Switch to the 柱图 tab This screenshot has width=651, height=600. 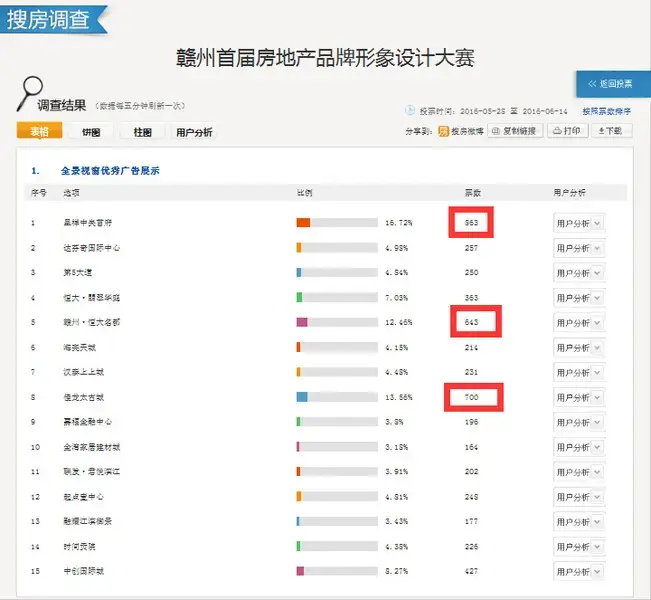[142, 132]
